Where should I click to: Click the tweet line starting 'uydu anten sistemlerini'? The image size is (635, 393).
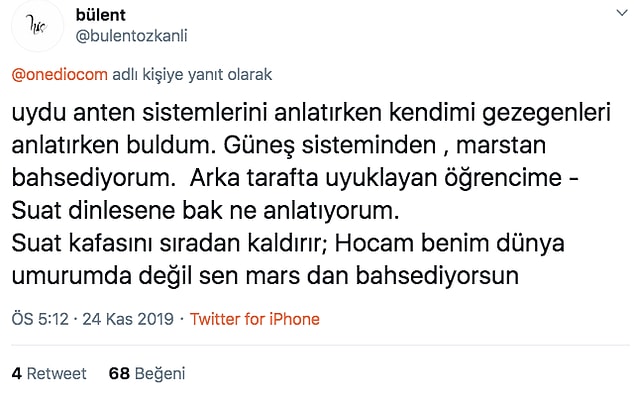point(311,113)
